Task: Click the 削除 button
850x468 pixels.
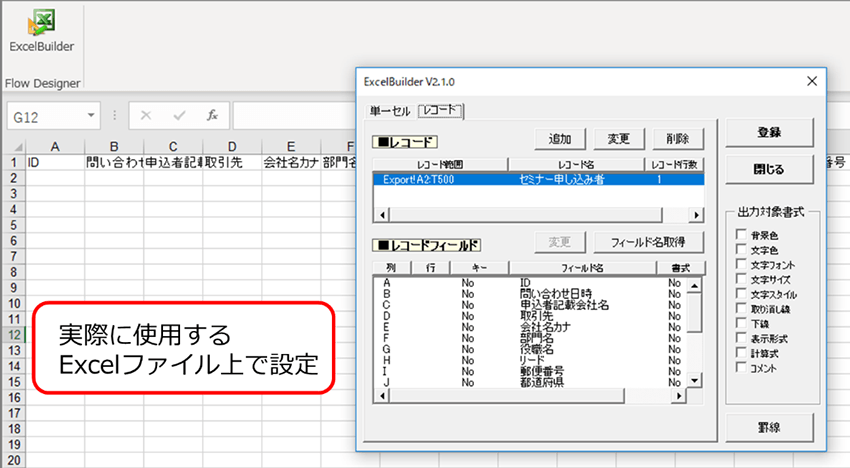Action: click(x=678, y=139)
